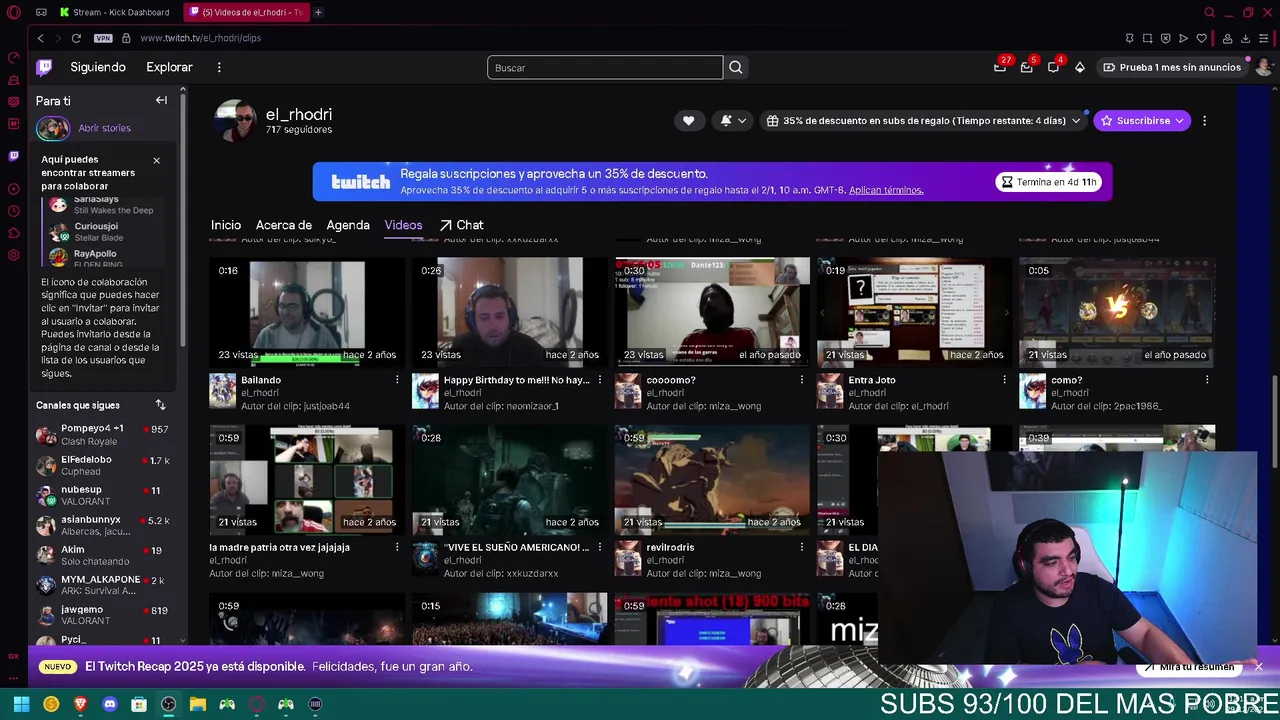Open channel options three-dot menu
The image size is (1280, 720).
click(x=1204, y=120)
